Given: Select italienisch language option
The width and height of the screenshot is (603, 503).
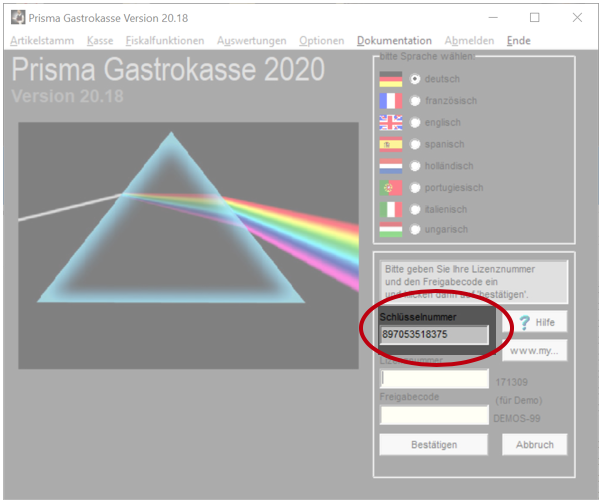Looking at the screenshot, I should tap(415, 210).
